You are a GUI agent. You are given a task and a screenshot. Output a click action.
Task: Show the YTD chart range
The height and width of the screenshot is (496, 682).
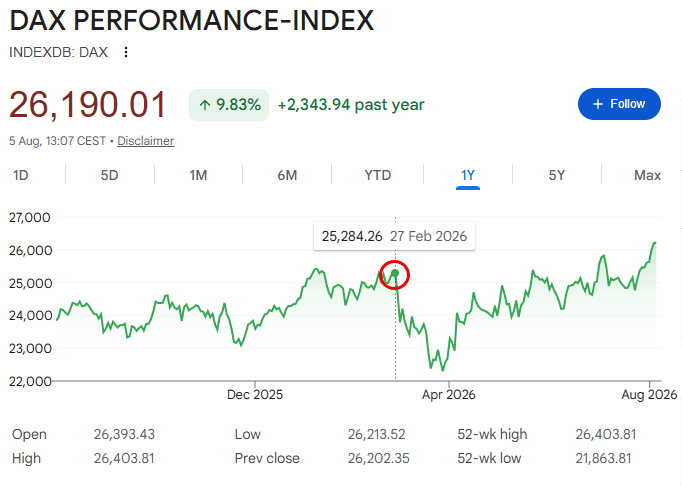click(378, 175)
